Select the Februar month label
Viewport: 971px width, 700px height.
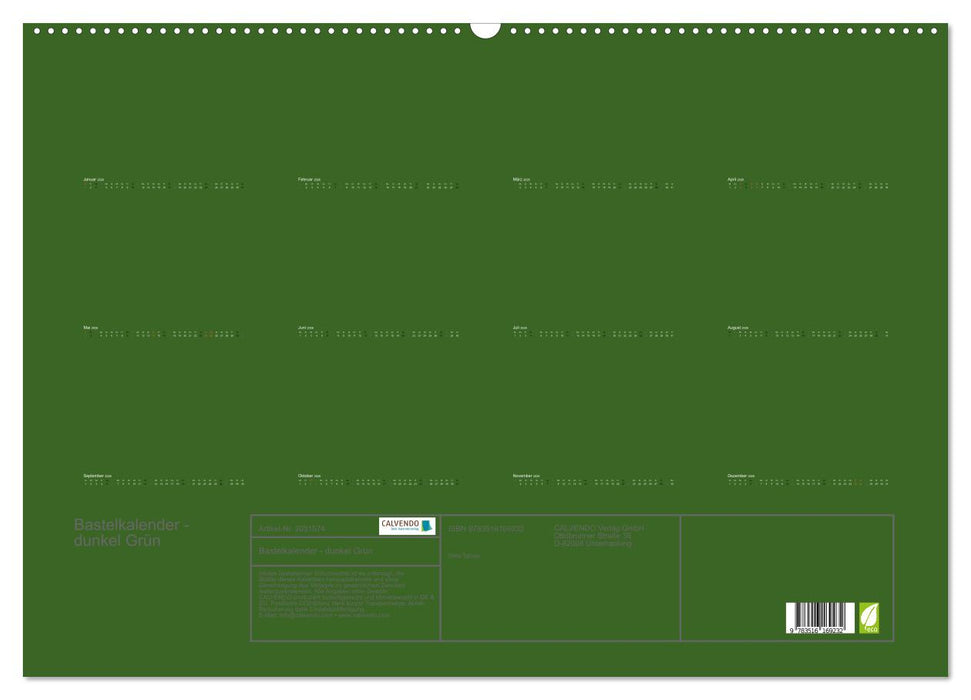(x=307, y=179)
